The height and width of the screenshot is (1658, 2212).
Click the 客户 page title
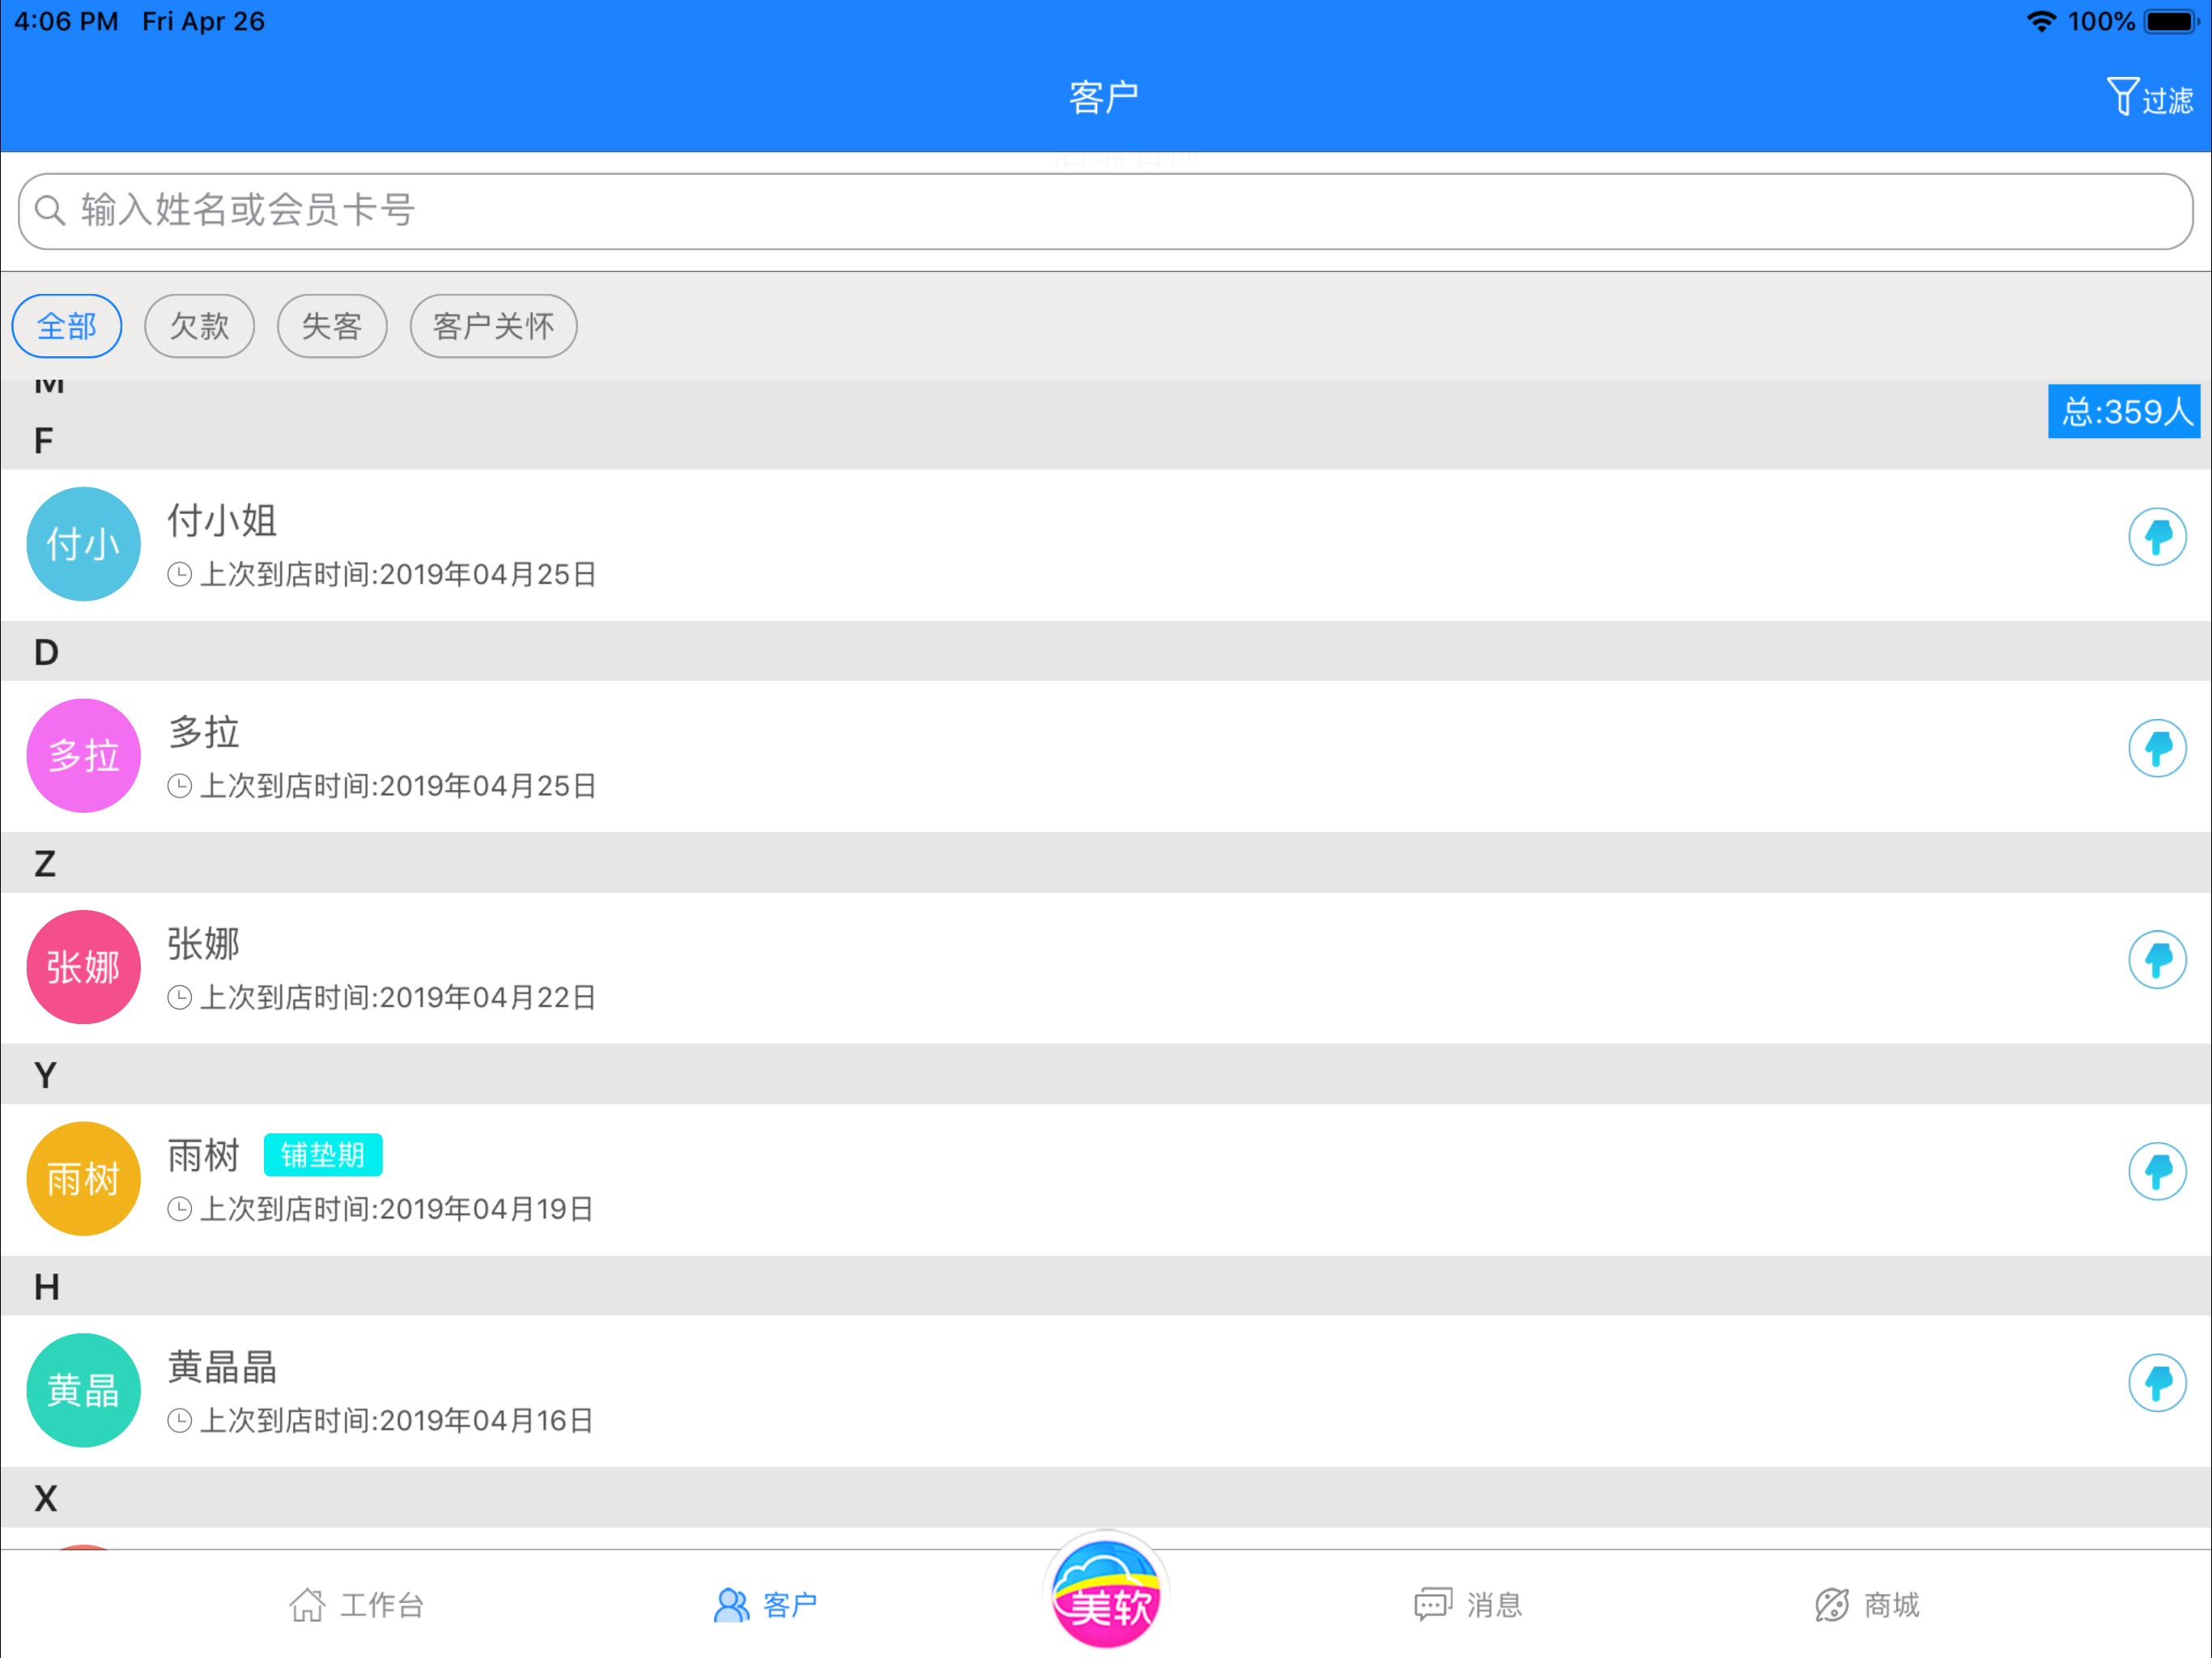point(1104,97)
